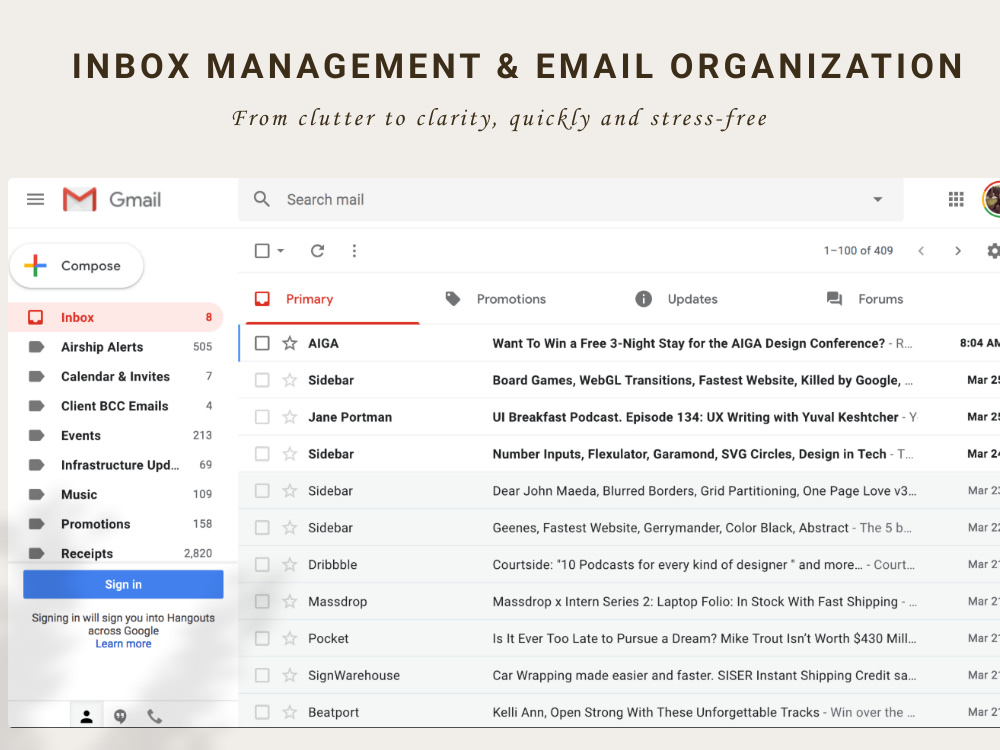Image resolution: width=1000 pixels, height=750 pixels.
Task: Focus the Search mail field
Action: [571, 200]
